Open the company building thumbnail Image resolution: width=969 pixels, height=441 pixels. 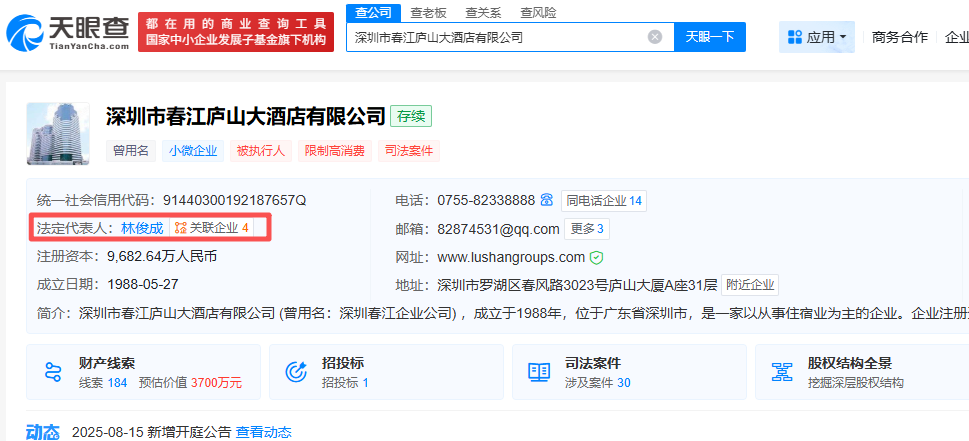click(x=58, y=133)
